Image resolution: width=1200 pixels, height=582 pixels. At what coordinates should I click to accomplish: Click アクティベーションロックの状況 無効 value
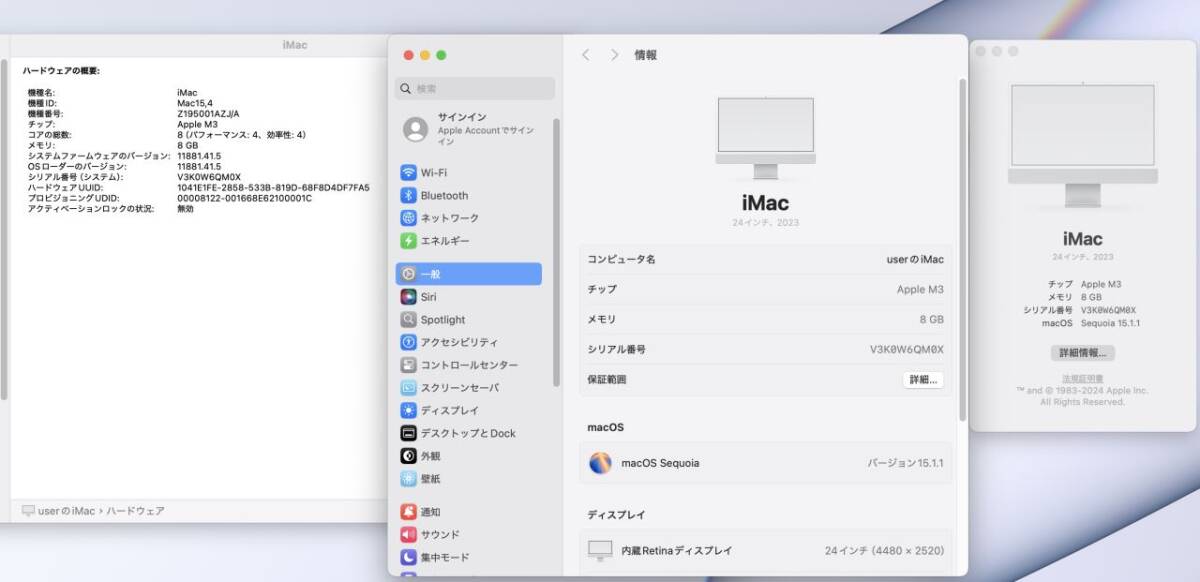(x=185, y=208)
